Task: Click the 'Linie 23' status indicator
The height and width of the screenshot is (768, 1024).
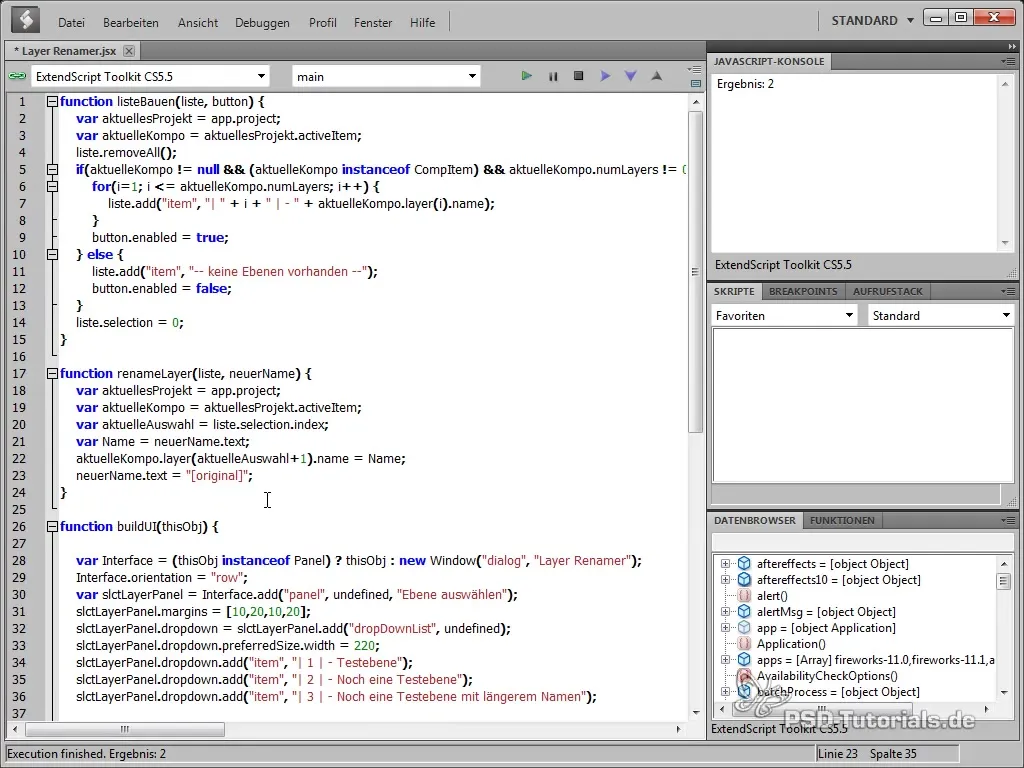Action: coord(838,754)
